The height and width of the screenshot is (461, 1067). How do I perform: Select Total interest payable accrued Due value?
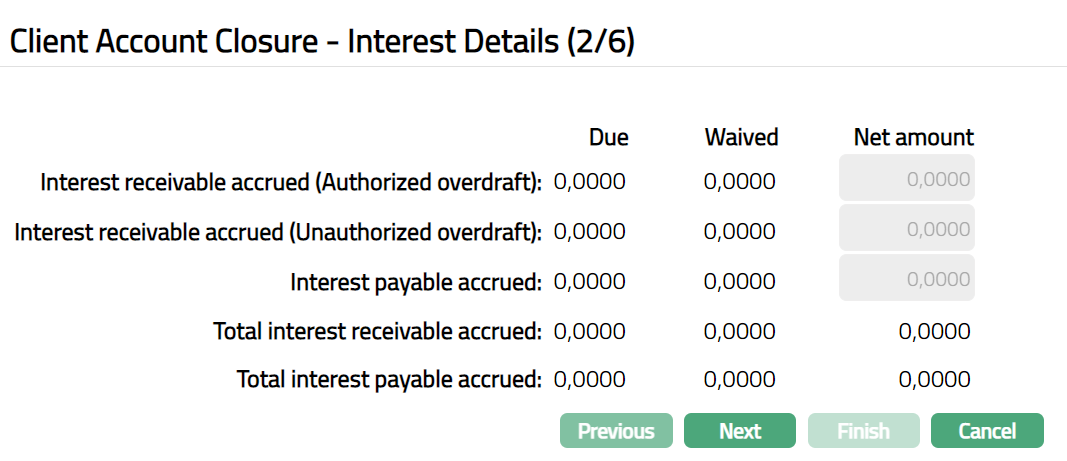(589, 380)
